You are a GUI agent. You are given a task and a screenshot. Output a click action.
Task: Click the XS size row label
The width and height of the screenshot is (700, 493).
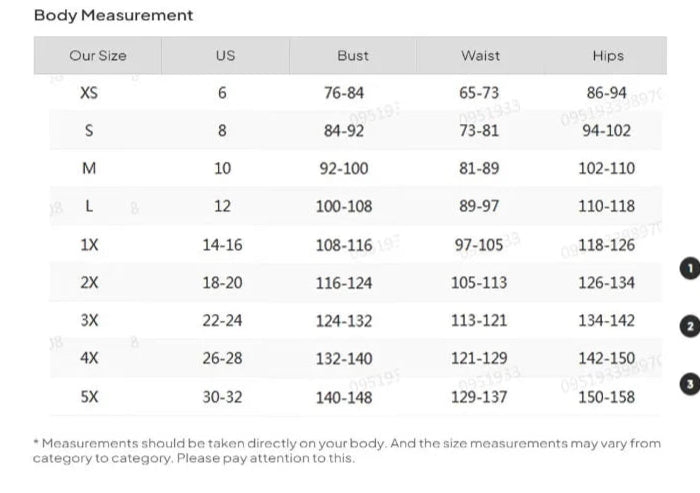pos(89,93)
